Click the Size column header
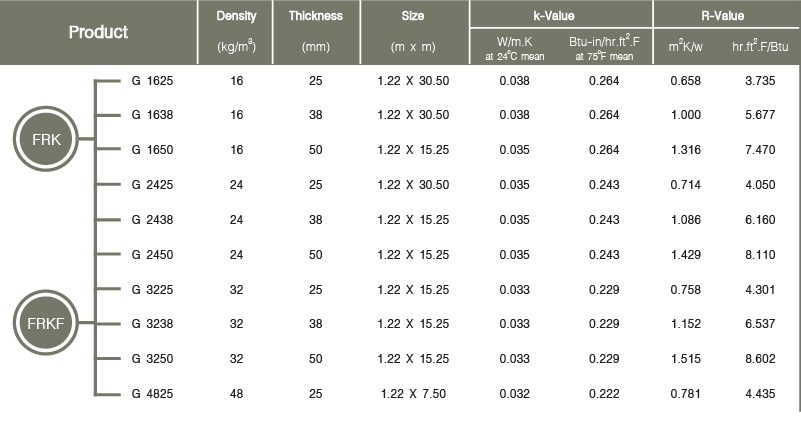Viewport: 801px width, 421px height. click(x=413, y=17)
